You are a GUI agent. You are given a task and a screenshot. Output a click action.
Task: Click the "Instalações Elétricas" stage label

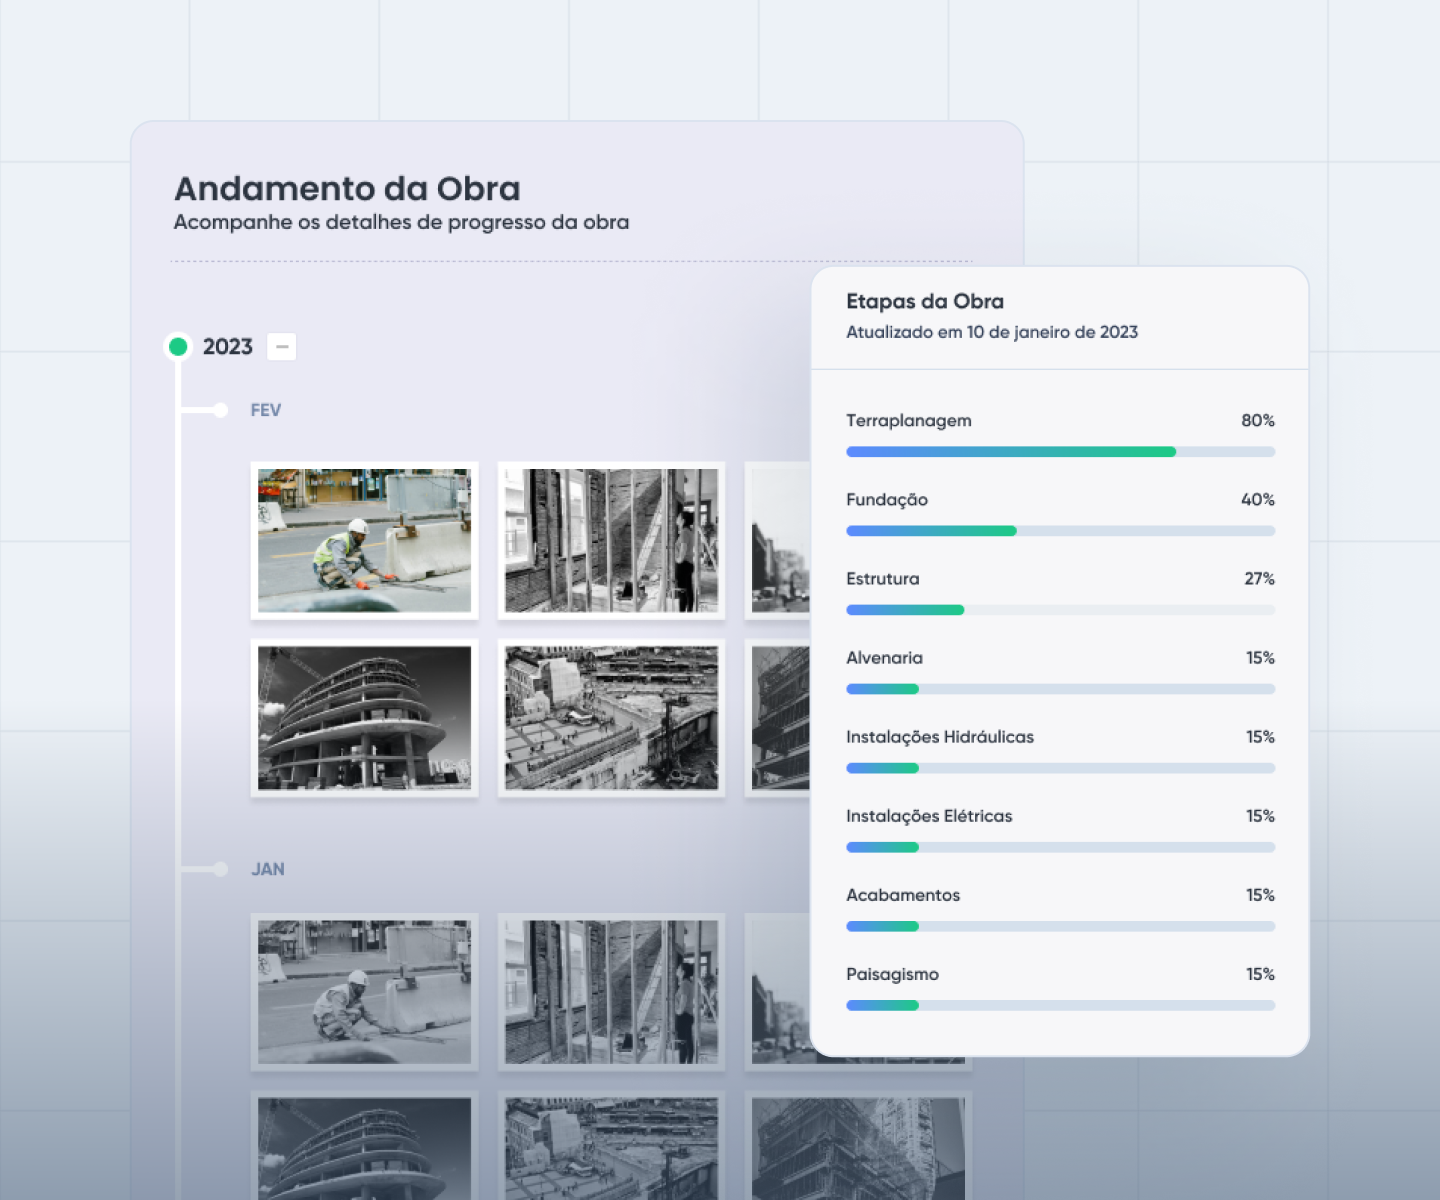(929, 816)
